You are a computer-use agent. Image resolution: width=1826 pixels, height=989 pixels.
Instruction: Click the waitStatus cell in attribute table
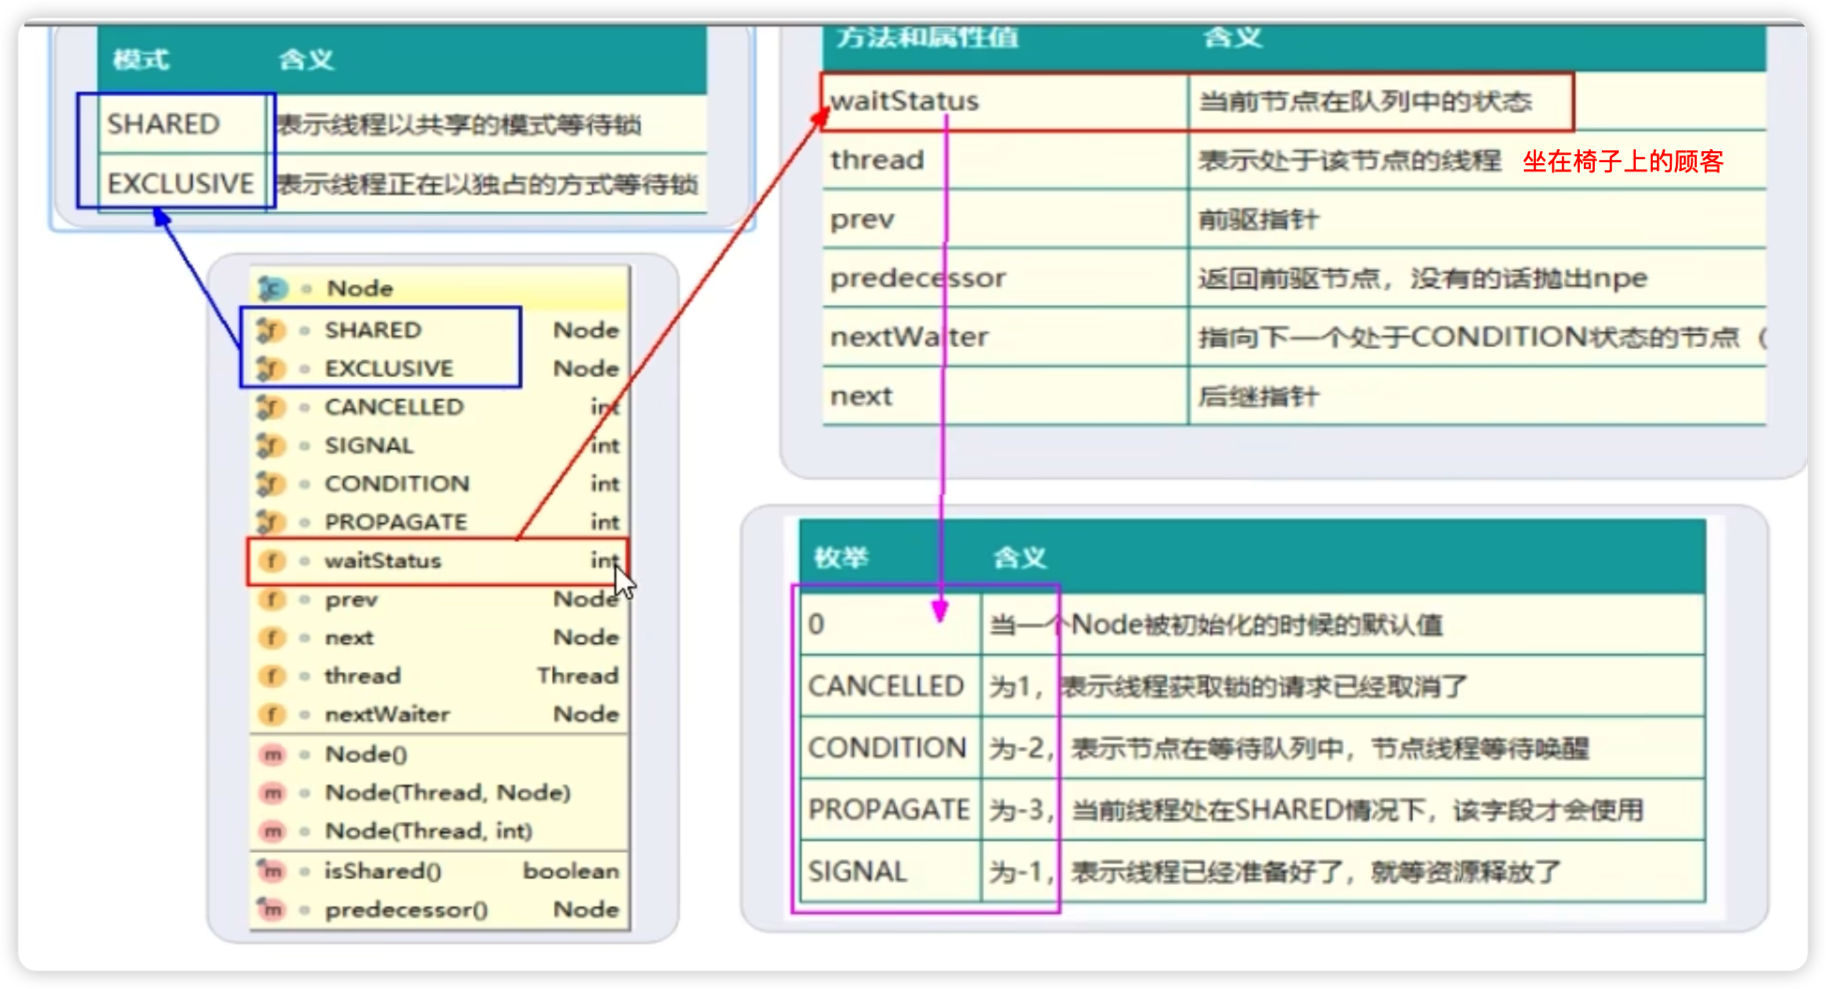pyautogui.click(x=1005, y=101)
